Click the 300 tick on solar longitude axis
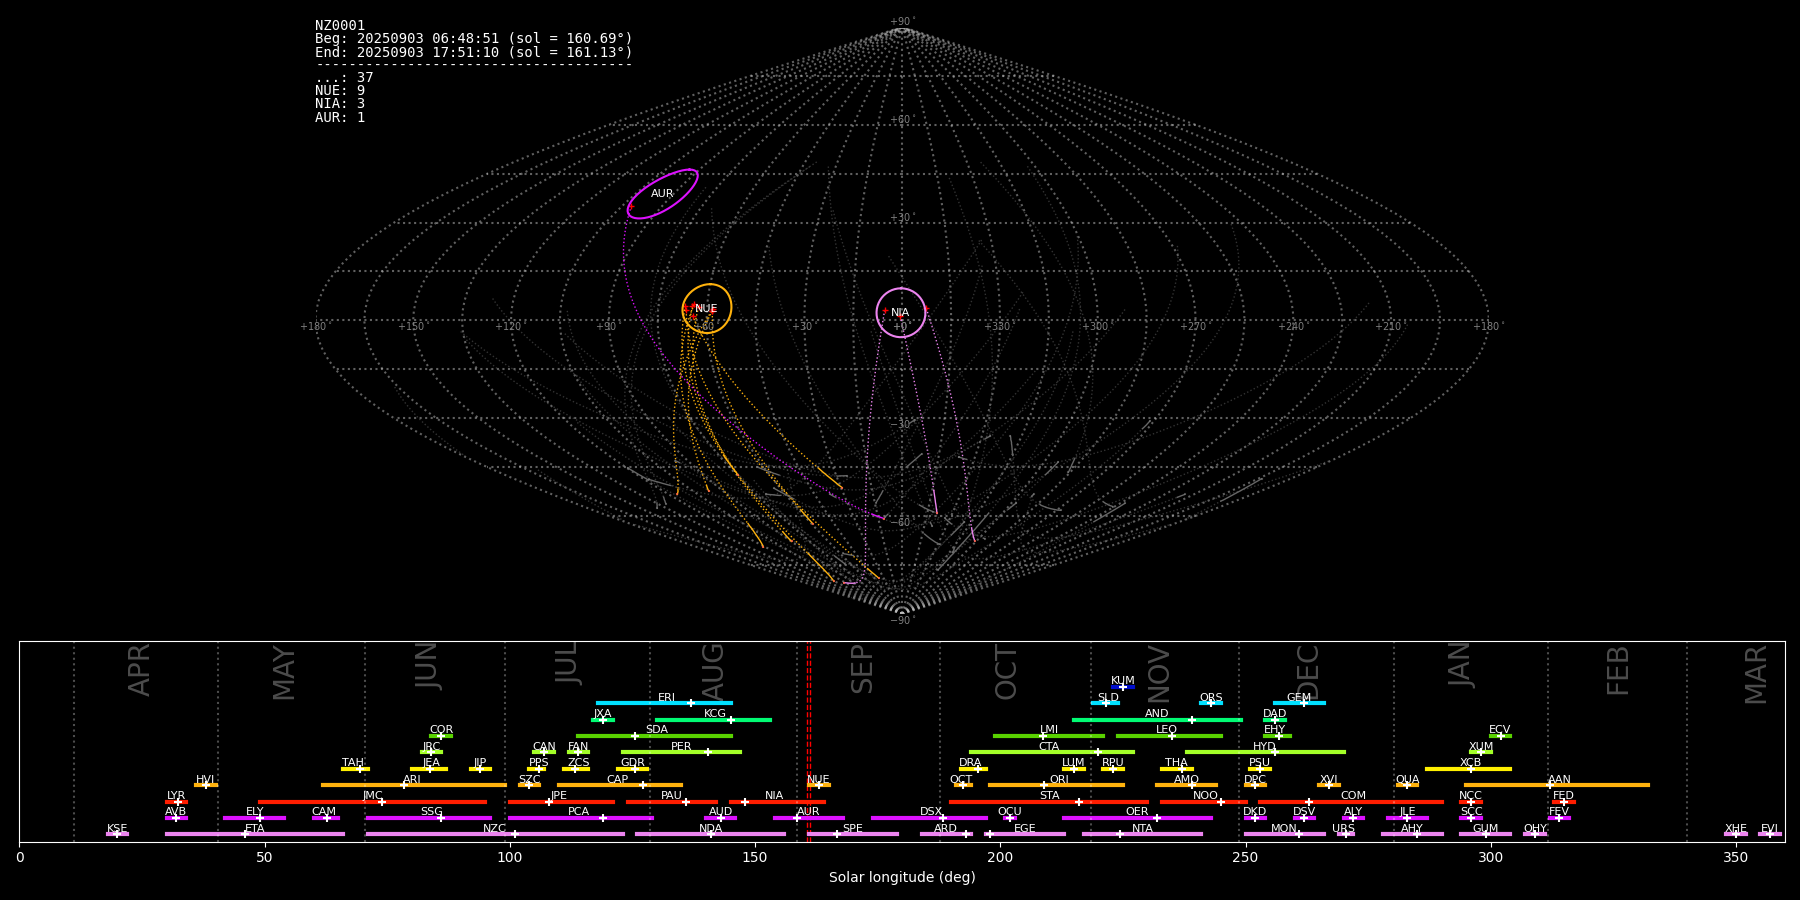Image resolution: width=1800 pixels, height=900 pixels. point(1490,857)
